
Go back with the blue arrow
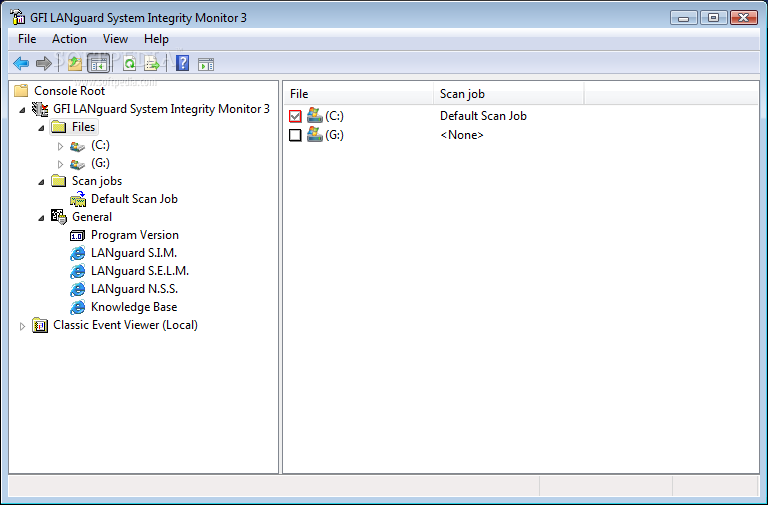pyautogui.click(x=21, y=63)
